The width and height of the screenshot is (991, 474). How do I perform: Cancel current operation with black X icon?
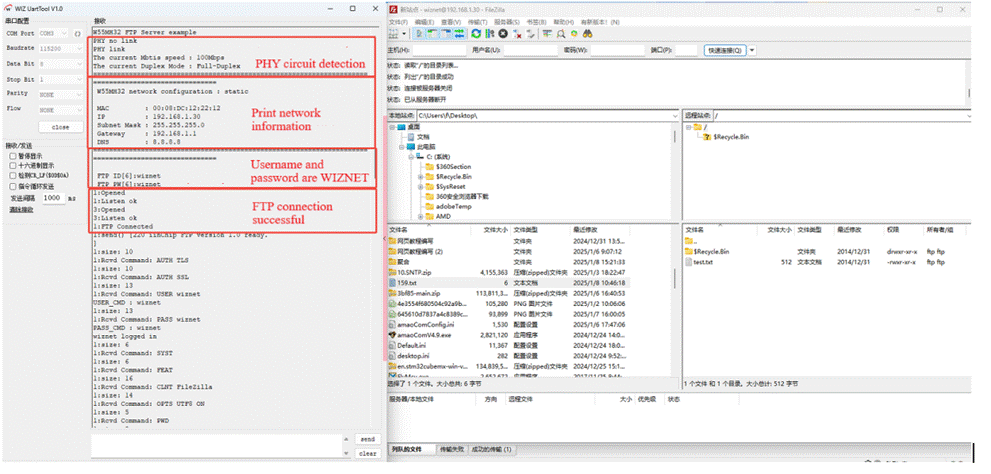point(503,33)
